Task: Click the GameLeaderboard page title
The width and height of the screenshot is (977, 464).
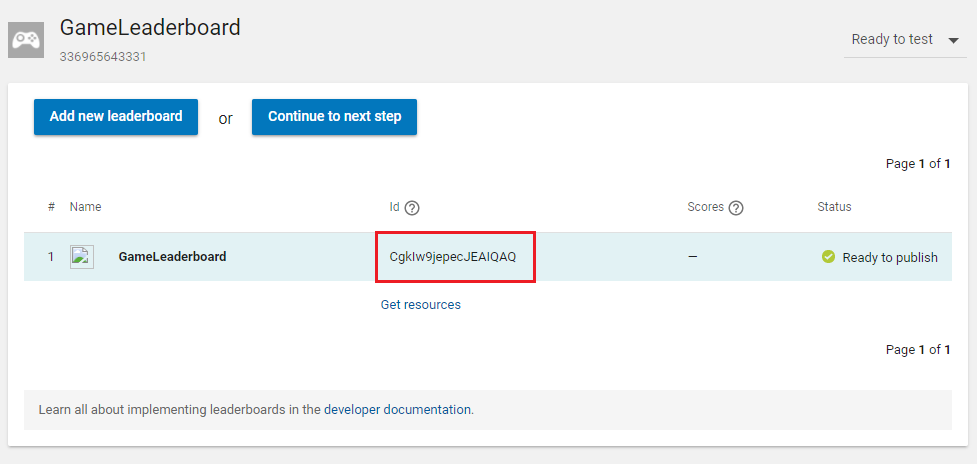Action: point(150,28)
